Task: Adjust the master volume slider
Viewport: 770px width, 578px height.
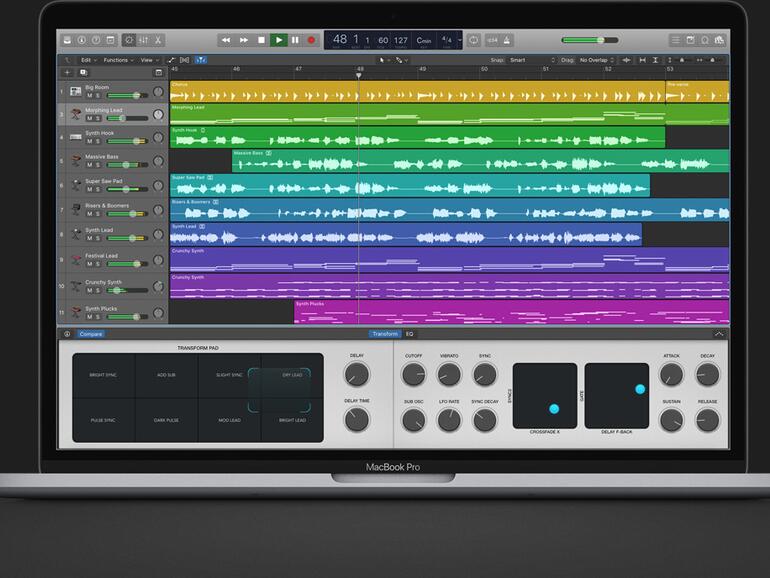Action: 590,40
